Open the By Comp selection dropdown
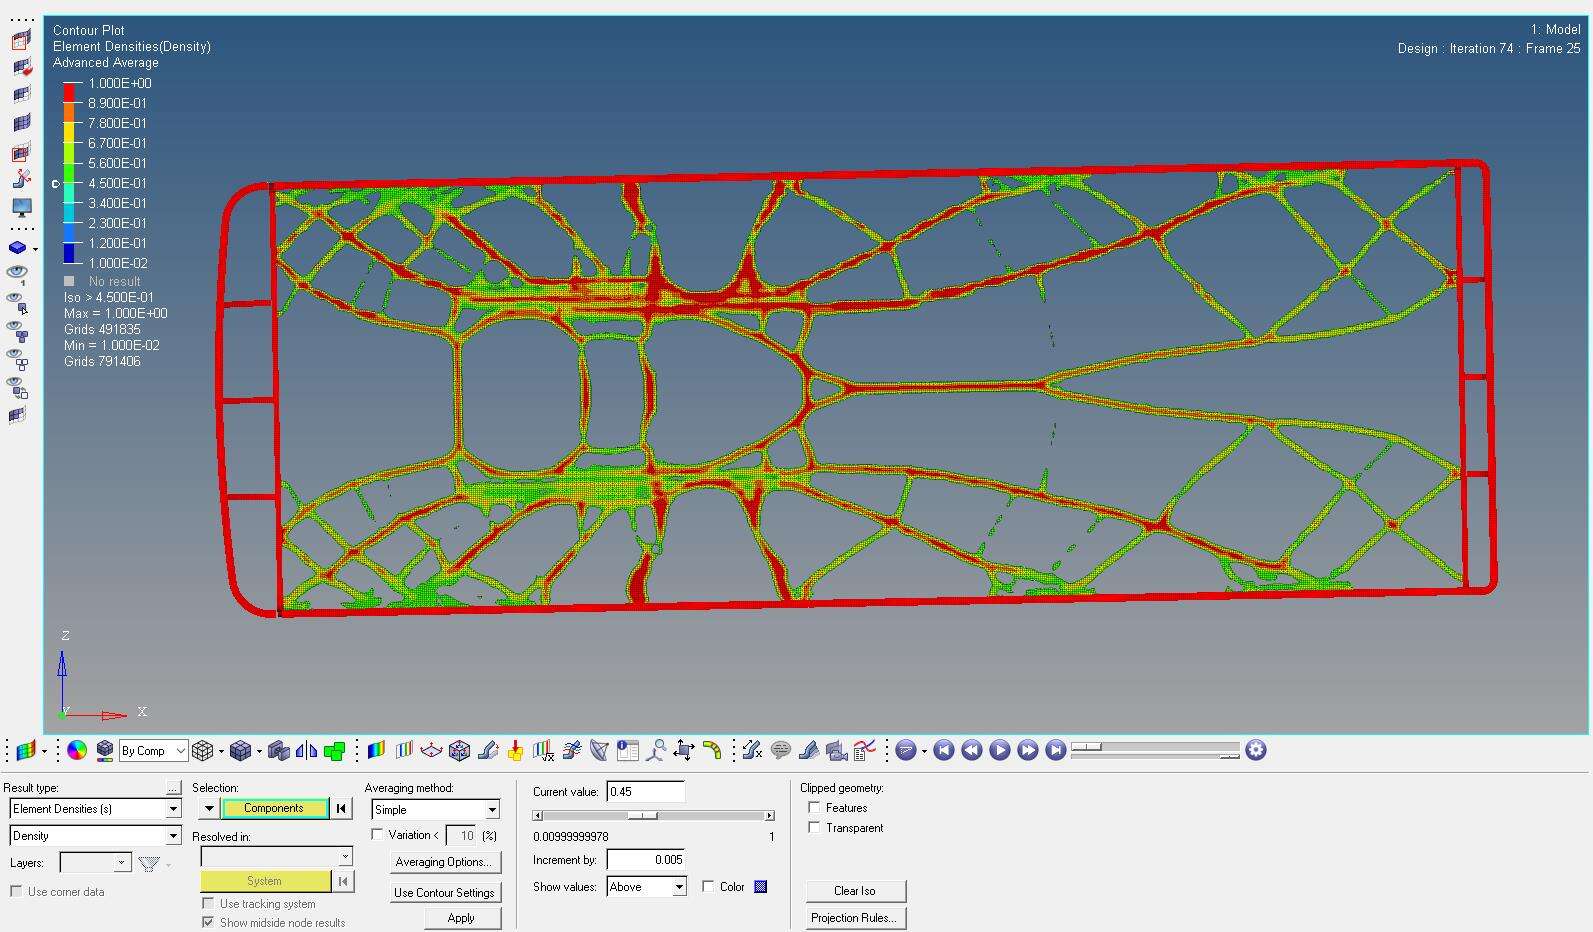1593x932 pixels. pyautogui.click(x=153, y=750)
